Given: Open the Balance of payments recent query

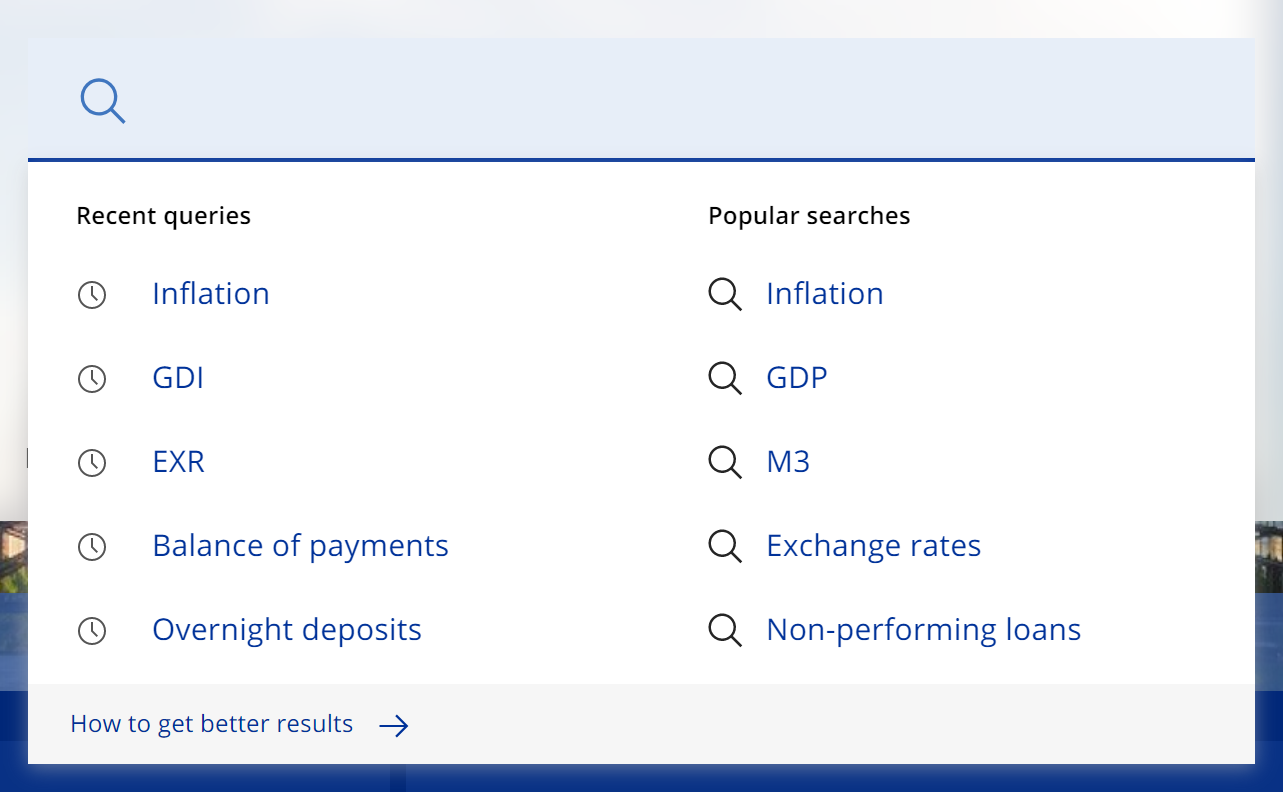Looking at the screenshot, I should [300, 546].
